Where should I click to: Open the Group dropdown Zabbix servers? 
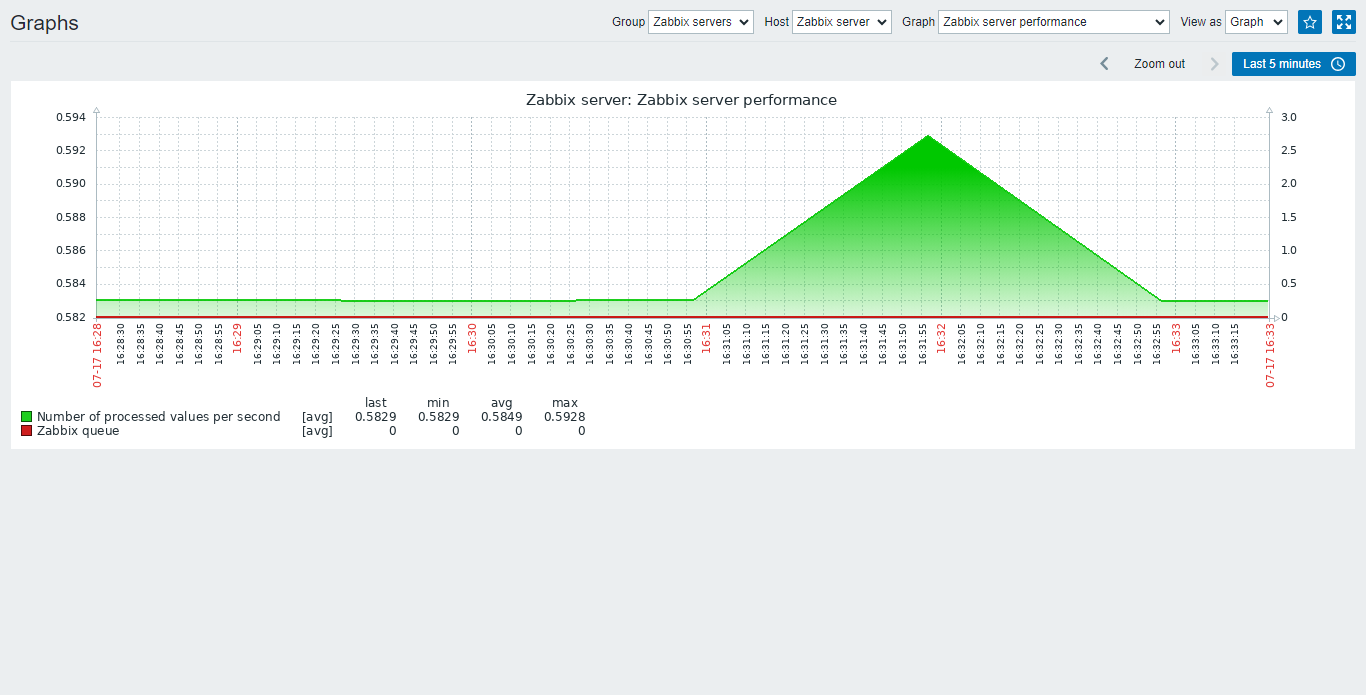tap(700, 22)
